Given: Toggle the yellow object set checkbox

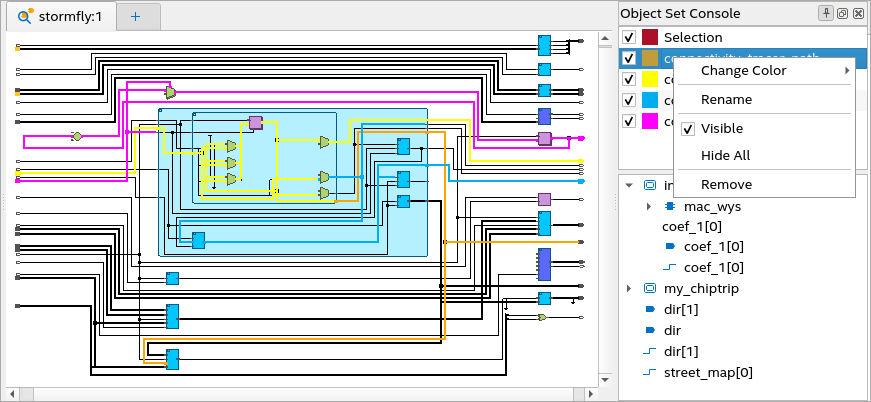Looking at the screenshot, I should pos(629,79).
